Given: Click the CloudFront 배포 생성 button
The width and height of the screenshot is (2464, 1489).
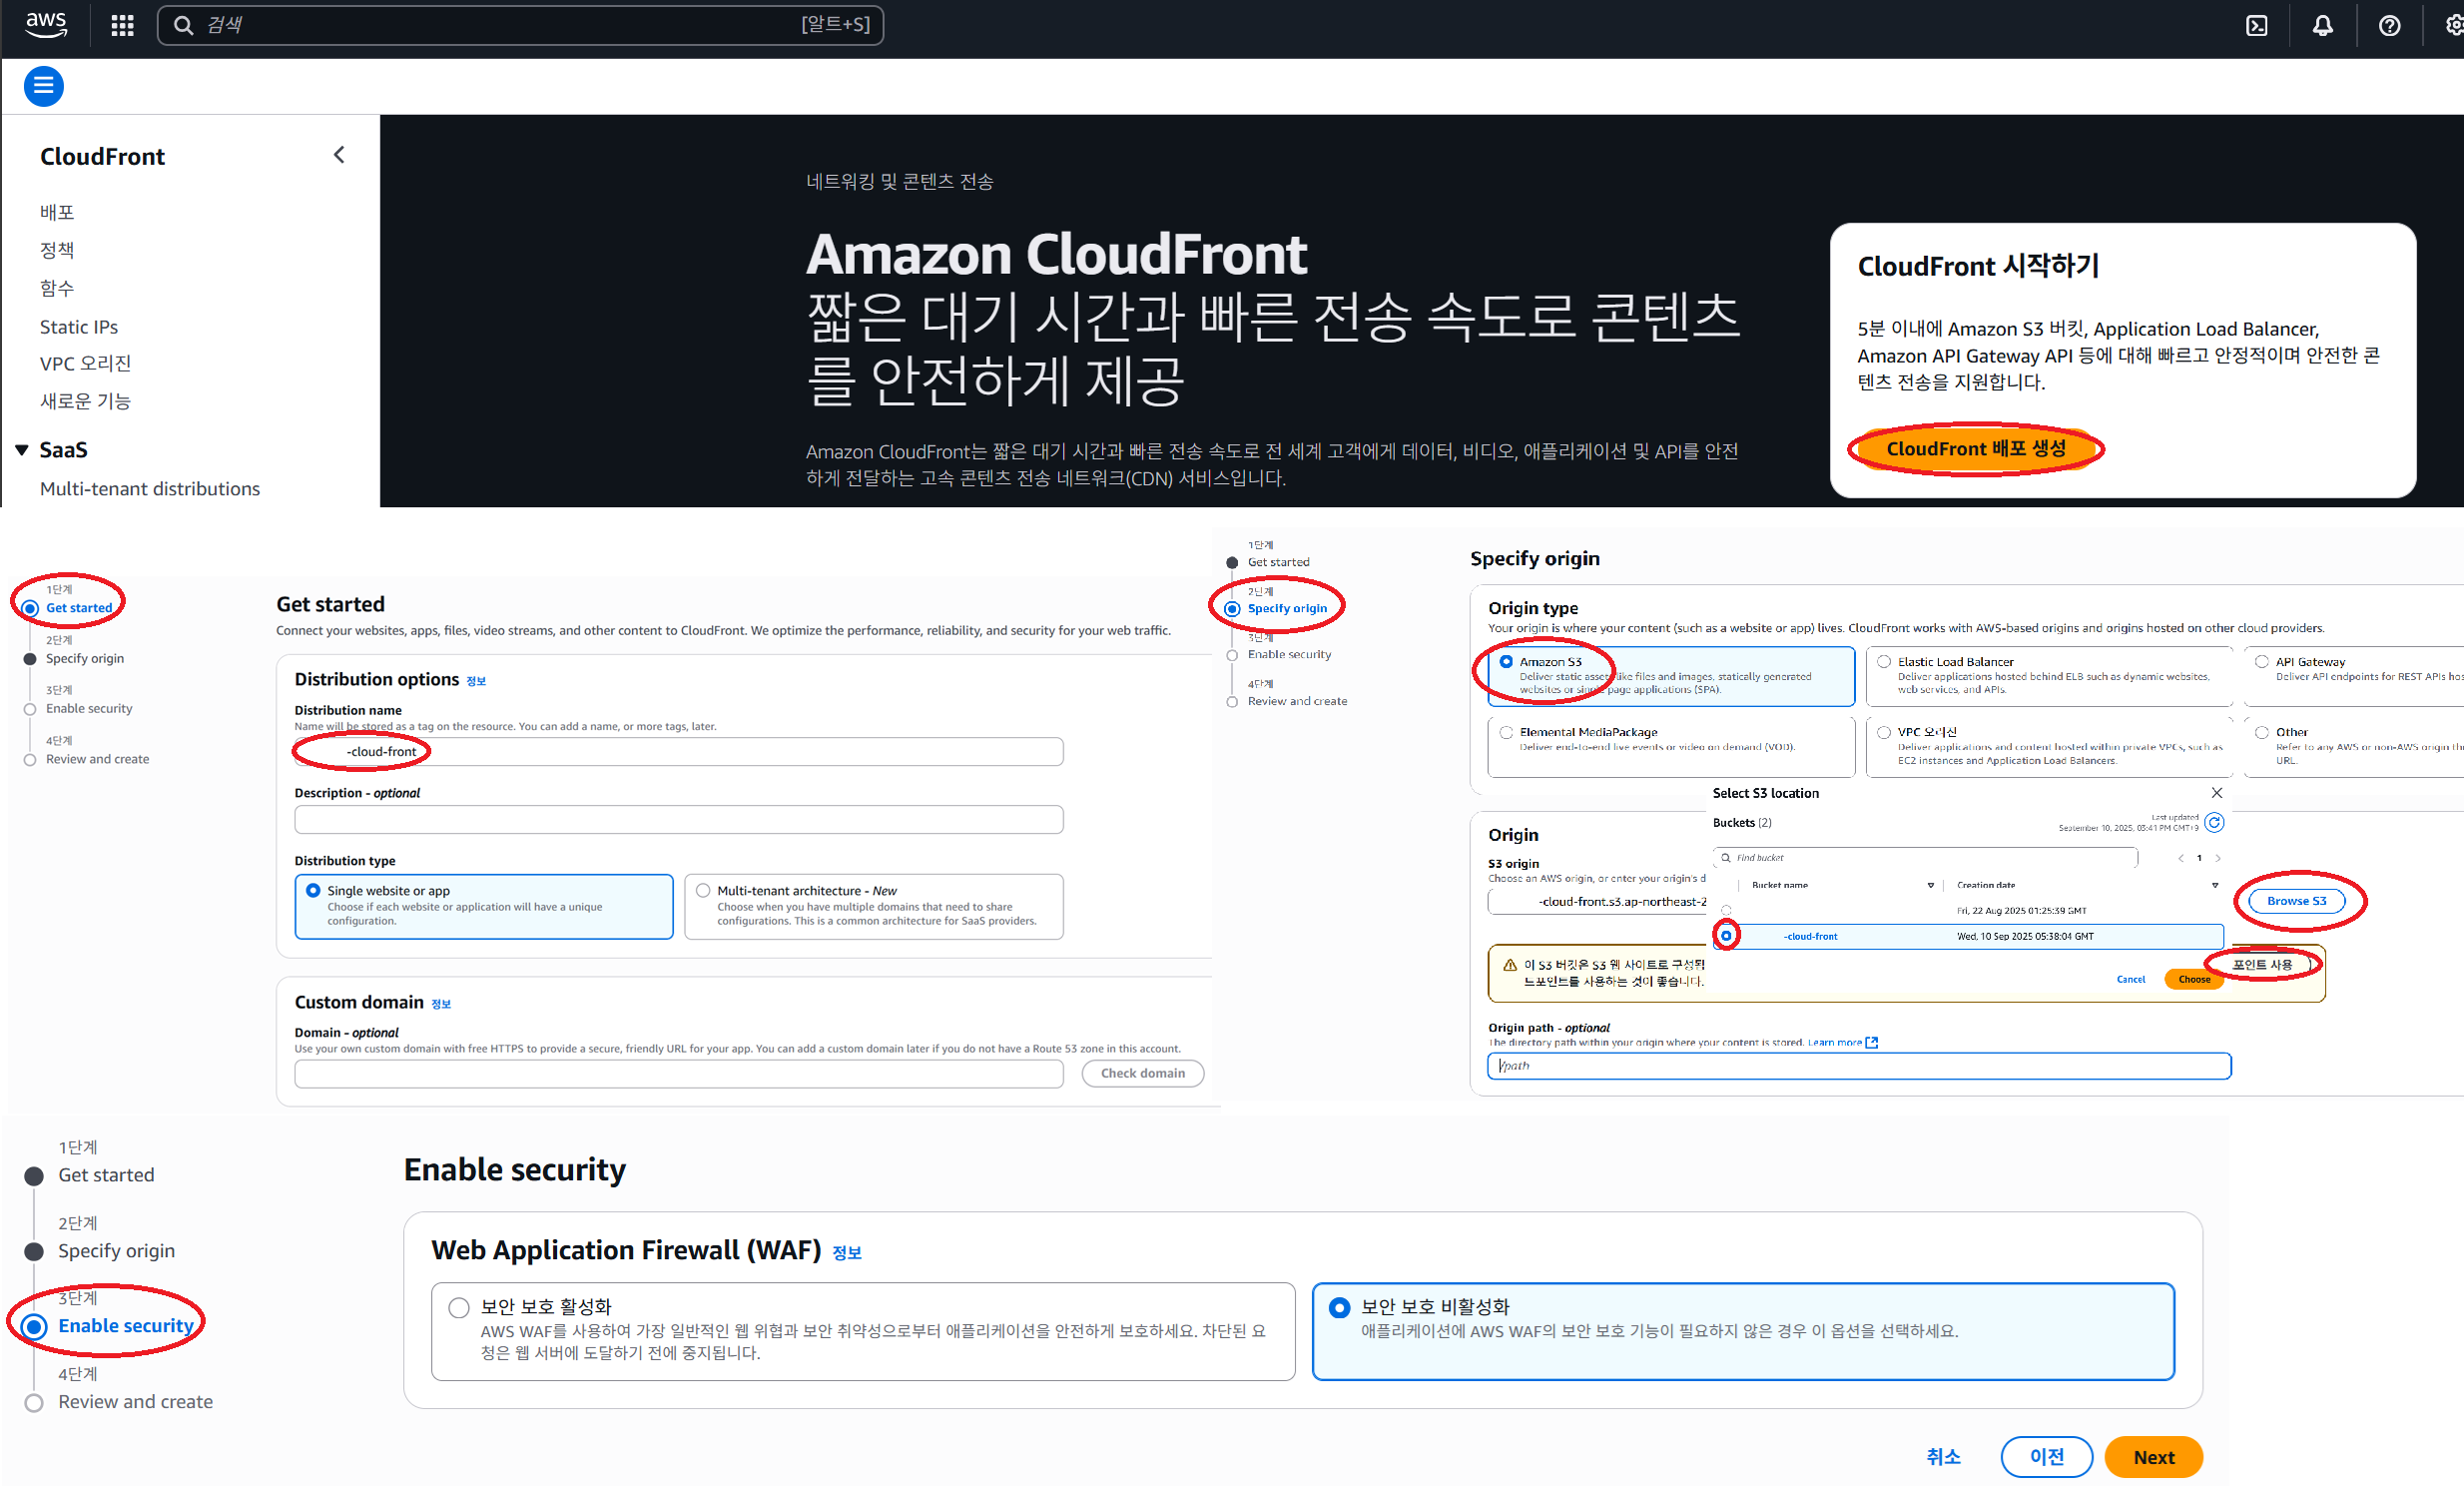Looking at the screenshot, I should click(x=1976, y=449).
